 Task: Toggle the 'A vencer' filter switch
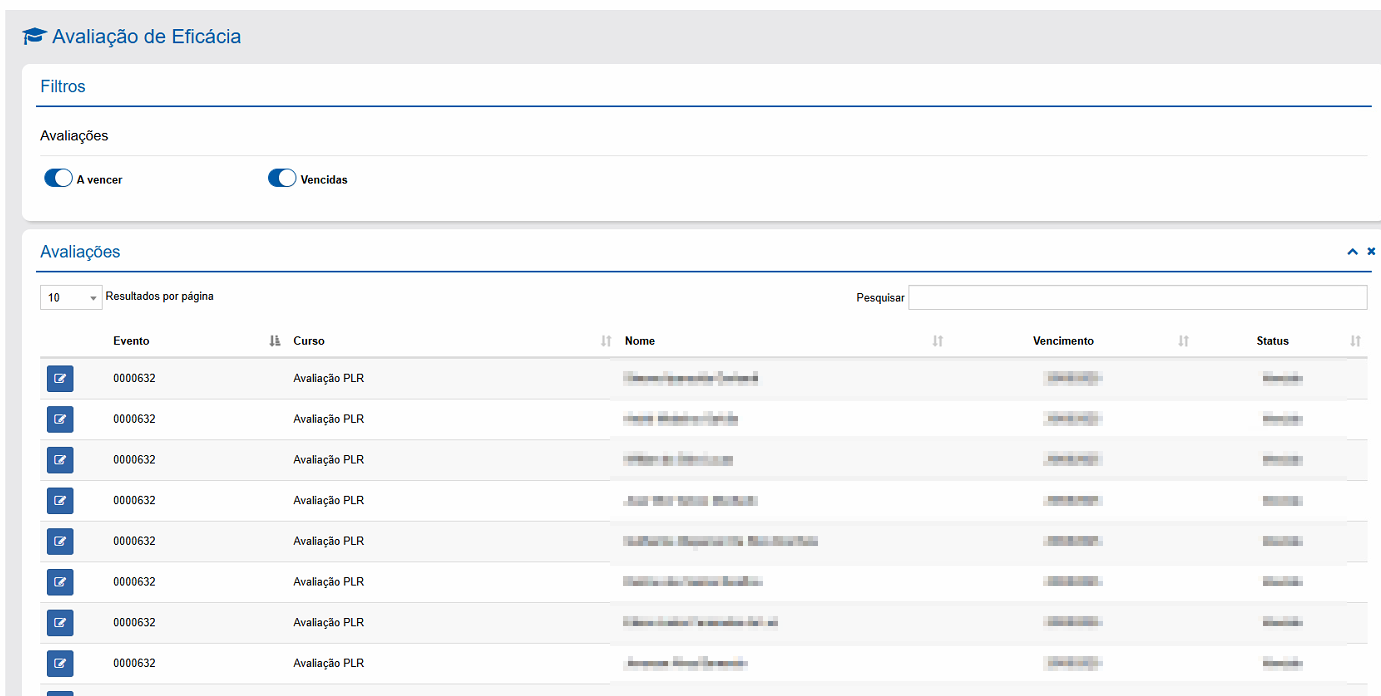point(58,179)
